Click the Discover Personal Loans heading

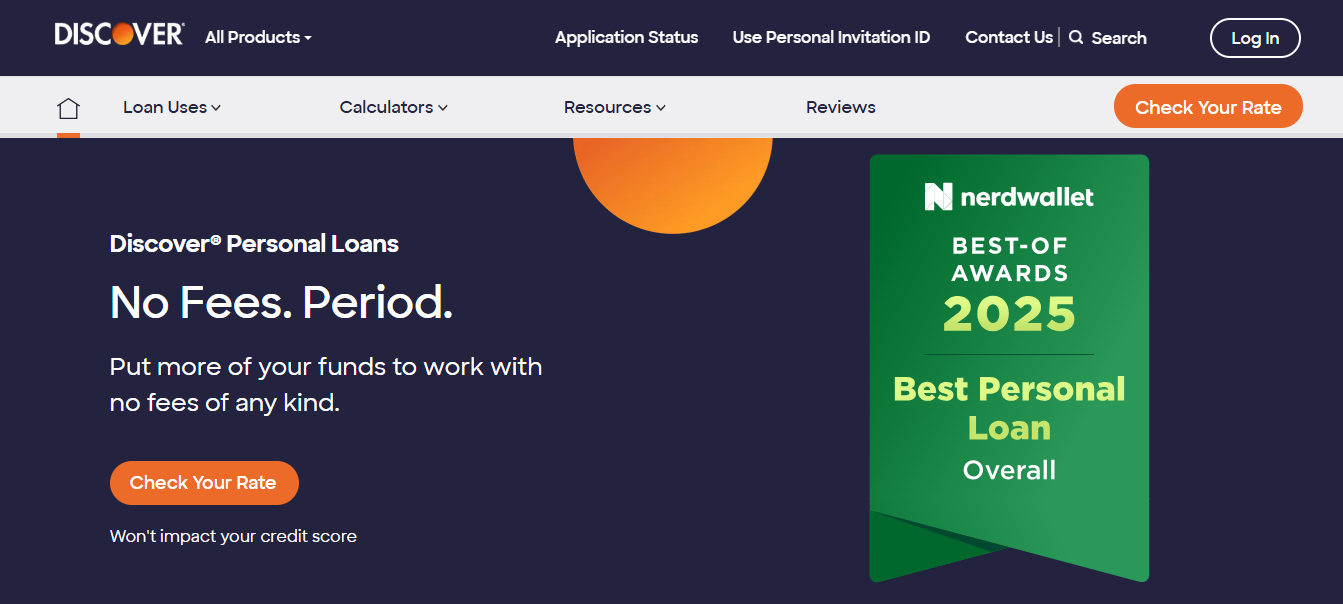(x=254, y=244)
